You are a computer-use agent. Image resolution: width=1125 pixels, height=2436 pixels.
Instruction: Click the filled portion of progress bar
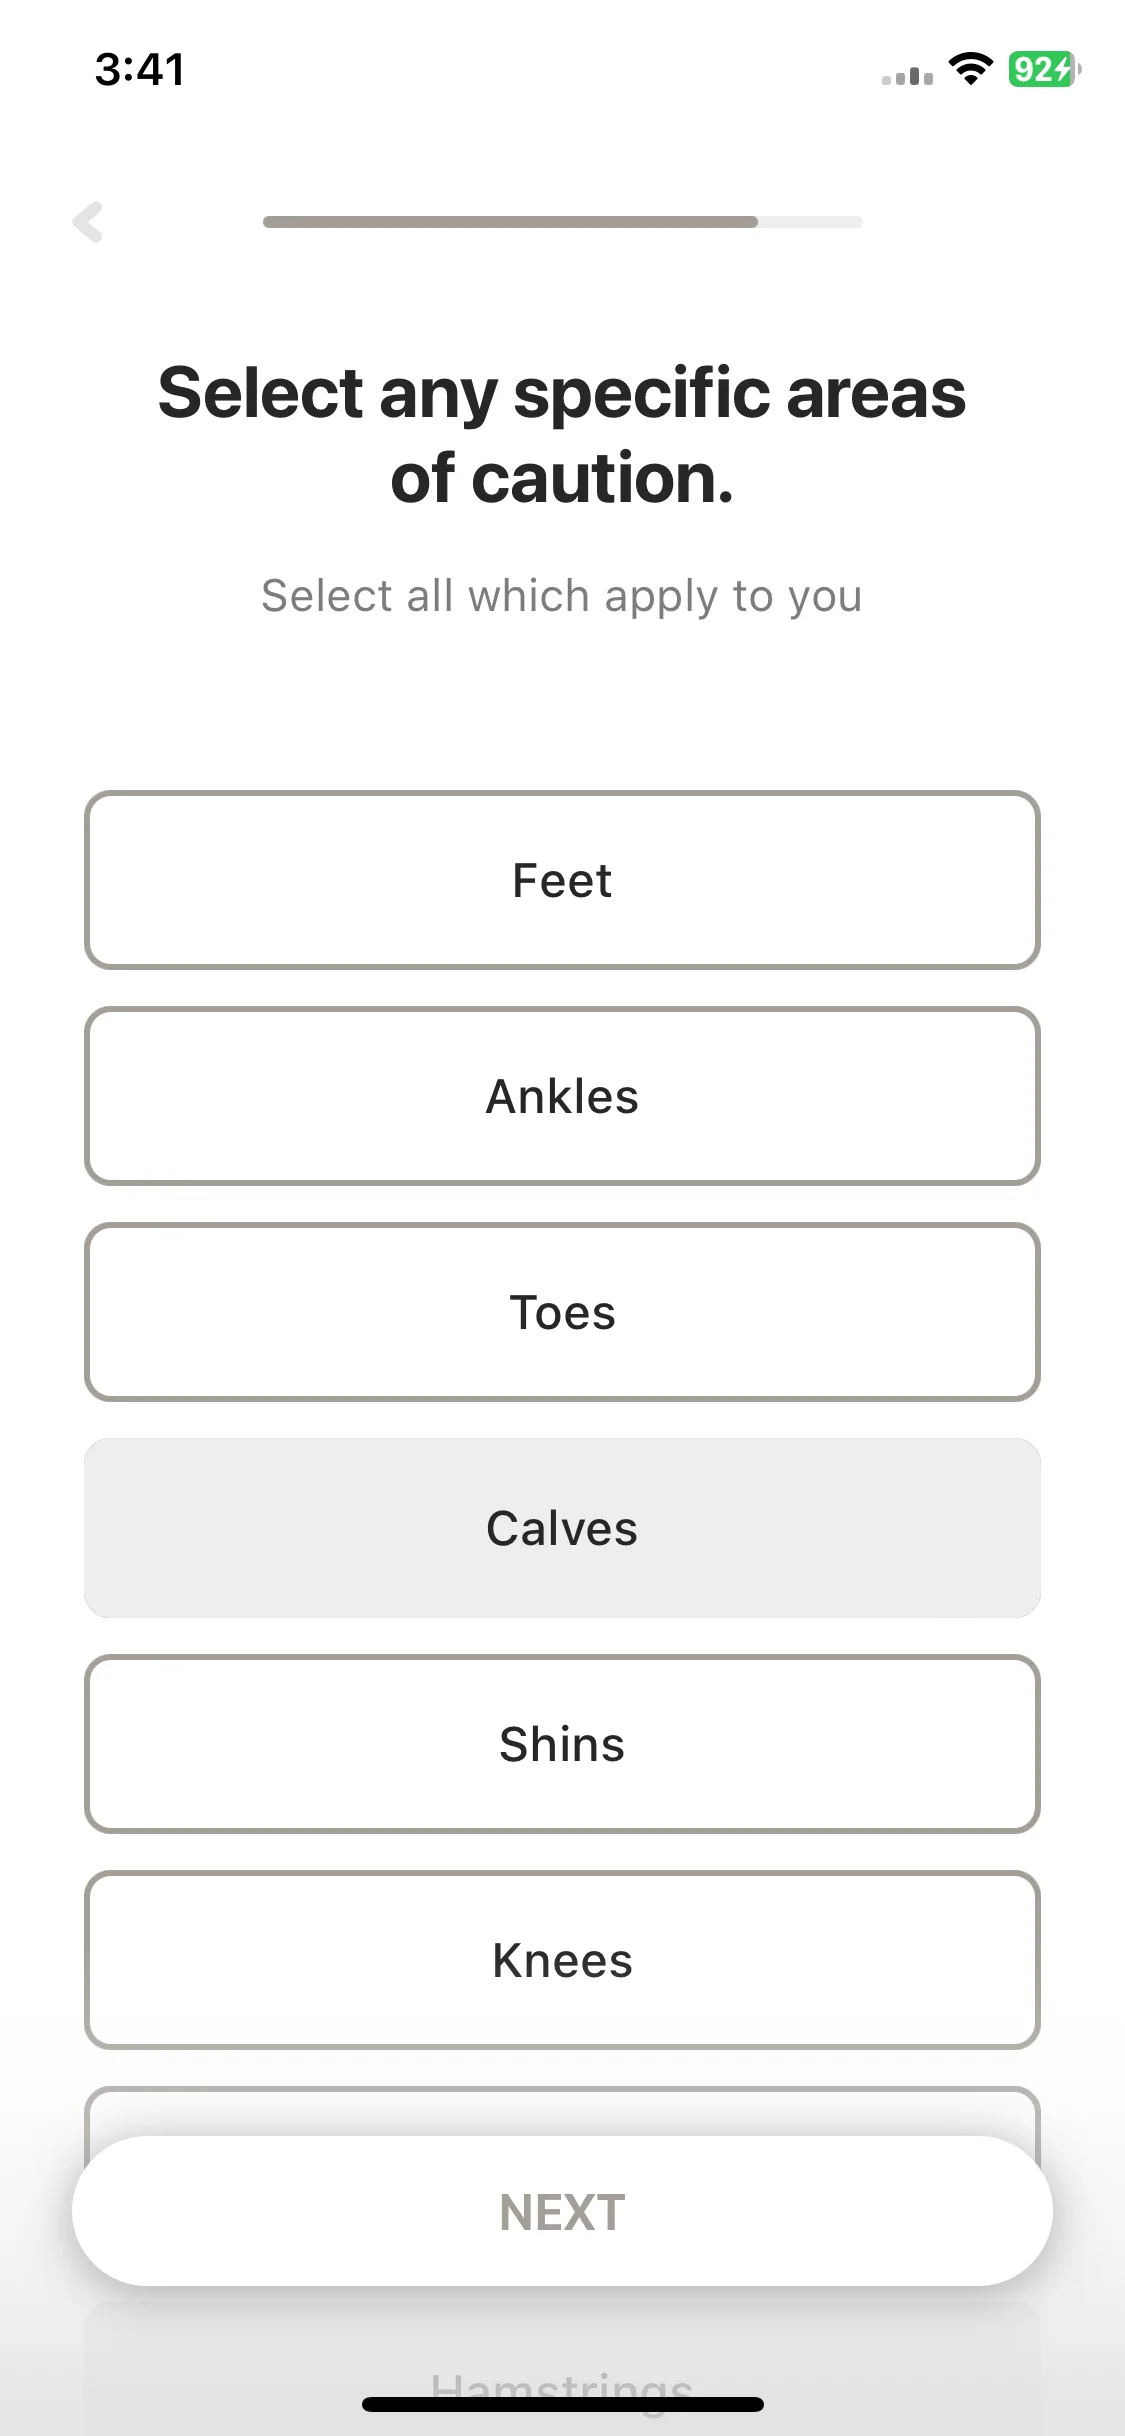(x=510, y=222)
